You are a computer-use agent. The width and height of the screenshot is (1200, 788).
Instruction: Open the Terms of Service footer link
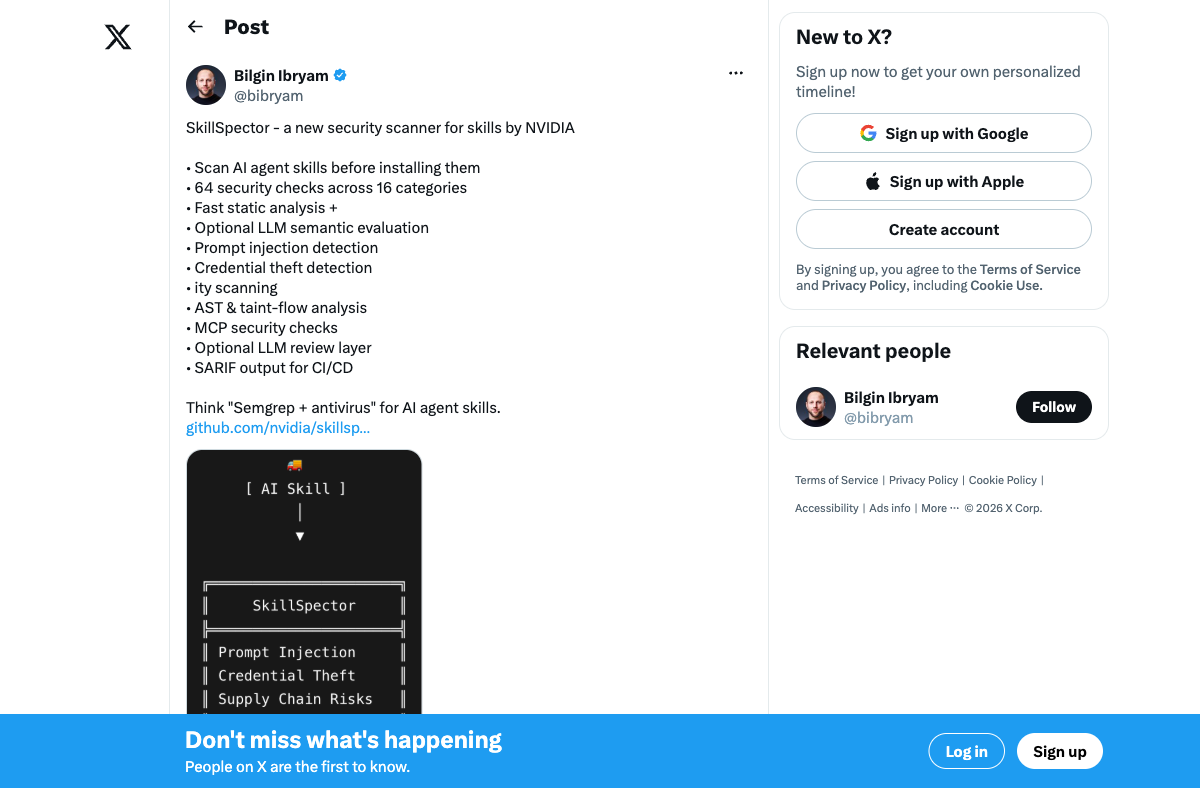(x=837, y=480)
